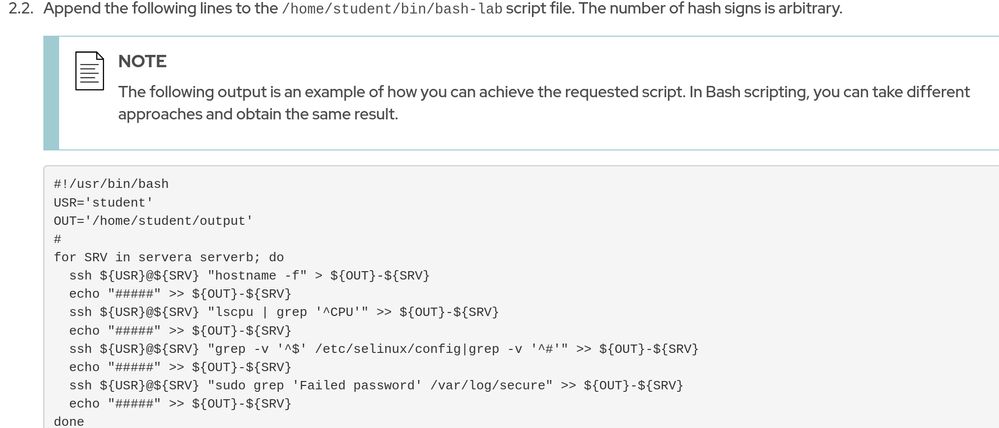Screen dimensions: 999x428
Task: Click the ssh lscpu grep command line
Action: point(283,312)
